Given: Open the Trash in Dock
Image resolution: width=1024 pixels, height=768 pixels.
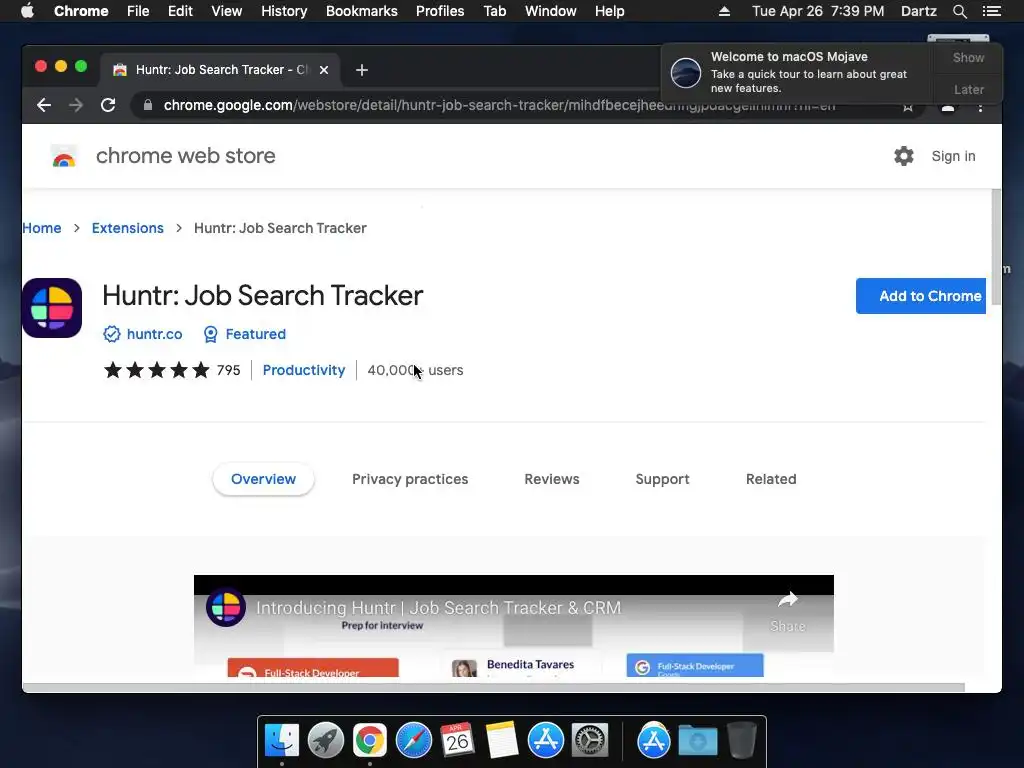Looking at the screenshot, I should click(742, 741).
